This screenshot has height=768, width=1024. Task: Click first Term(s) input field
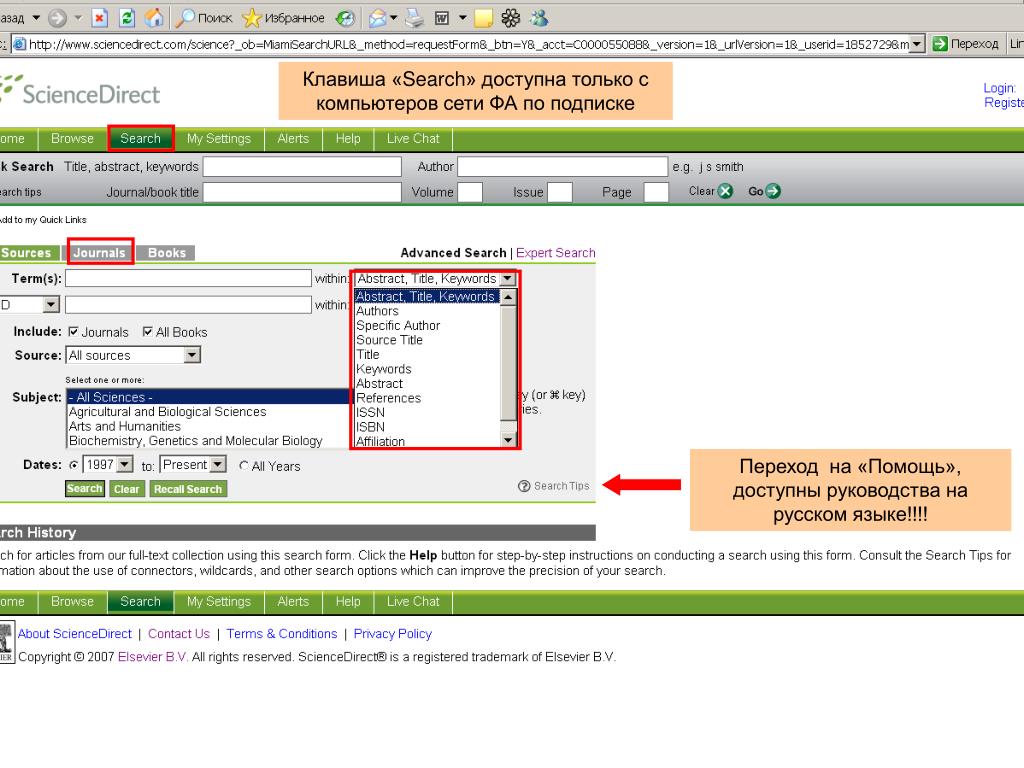click(x=188, y=278)
